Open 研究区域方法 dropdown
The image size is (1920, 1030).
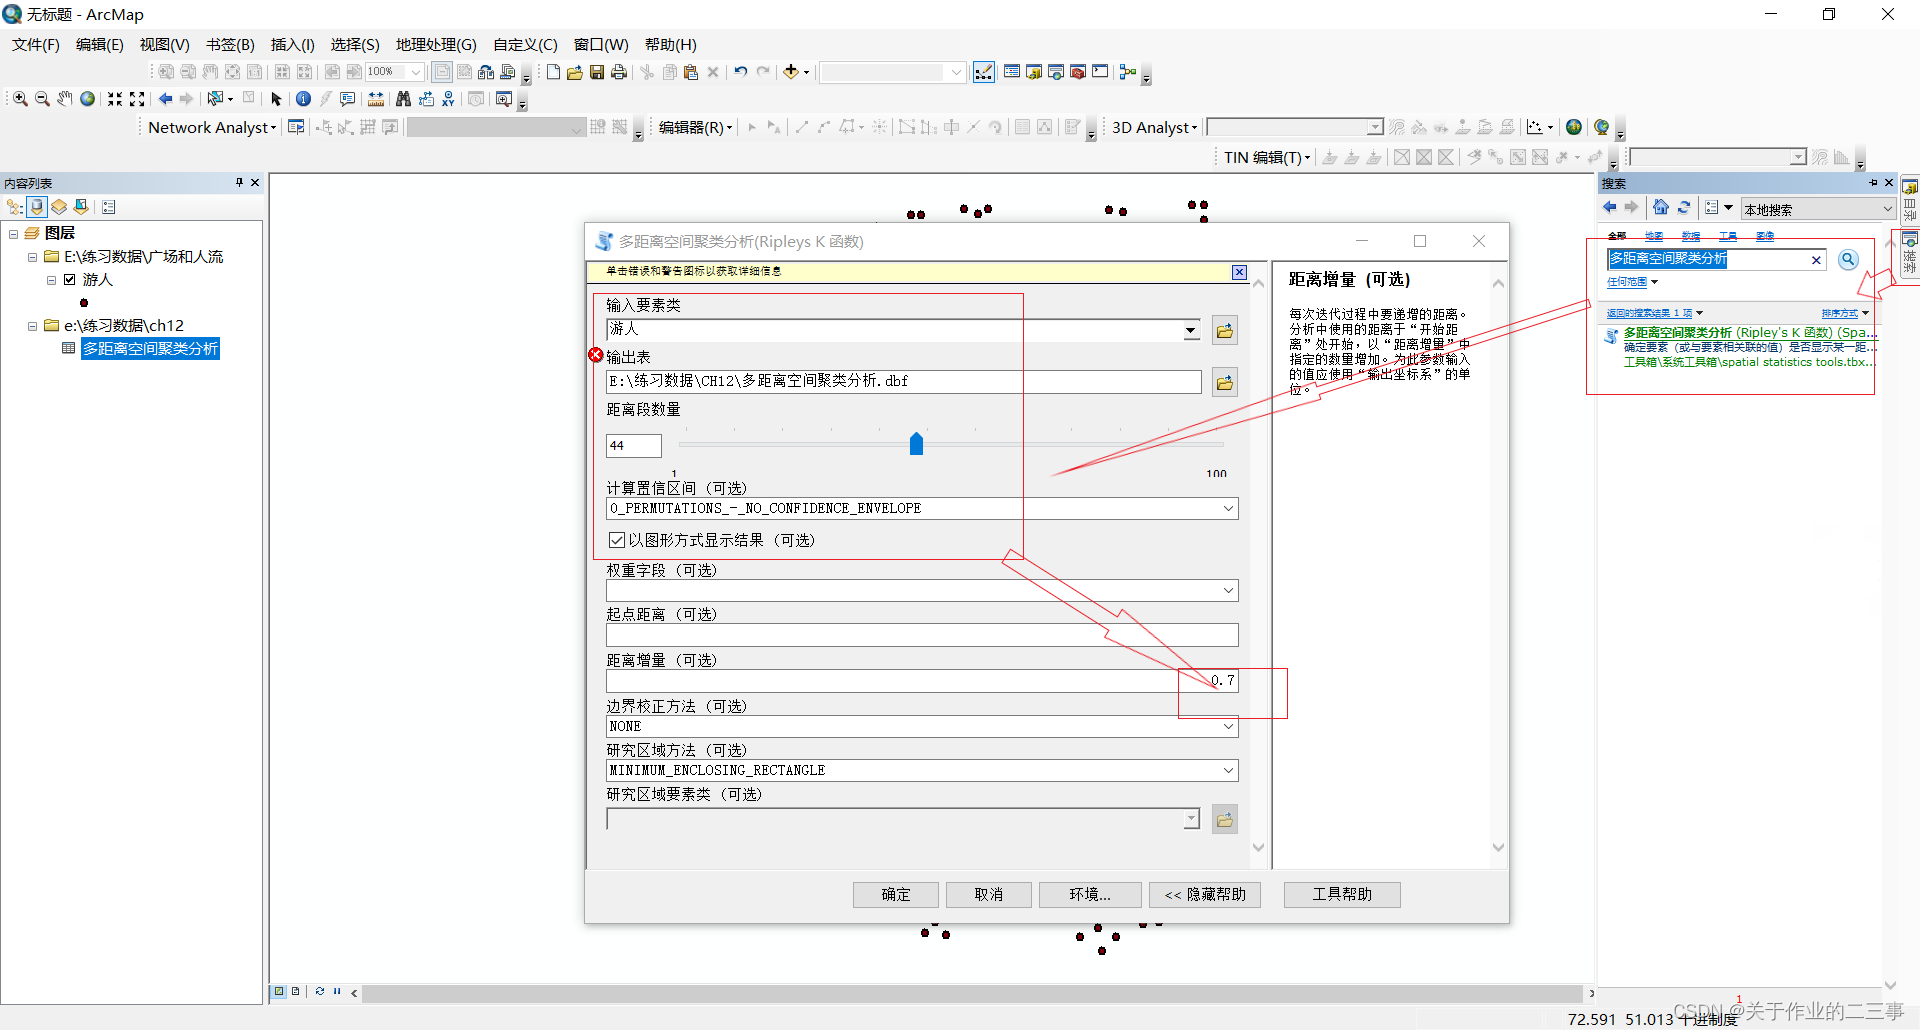(x=1228, y=771)
